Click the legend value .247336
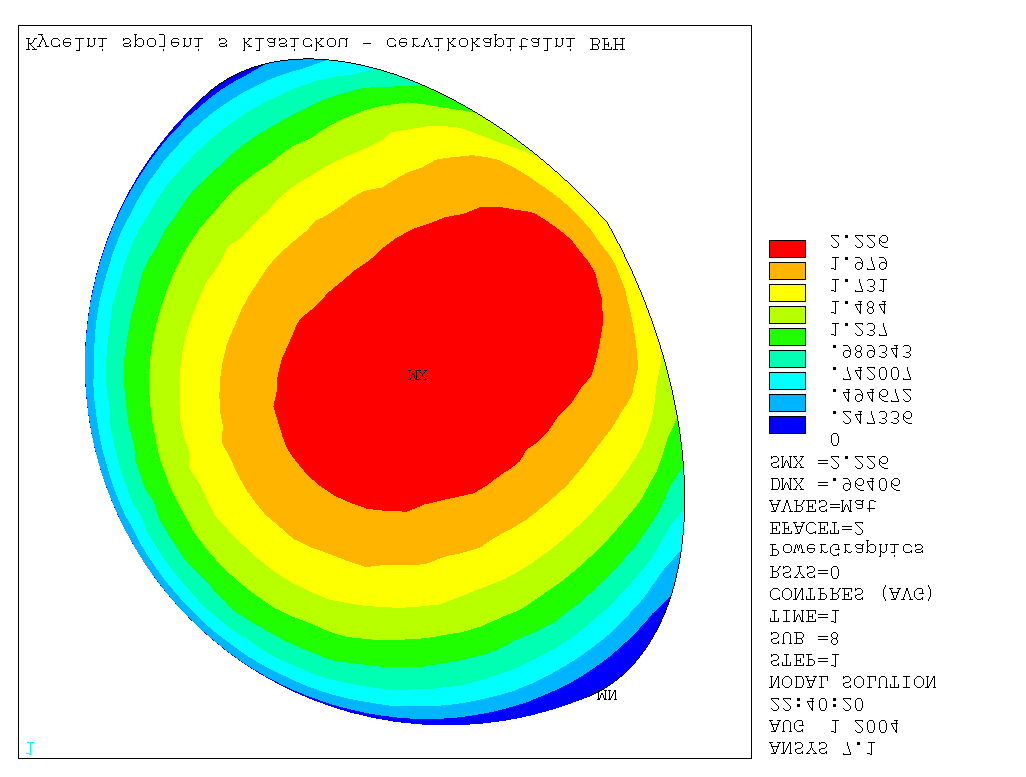 pos(871,417)
